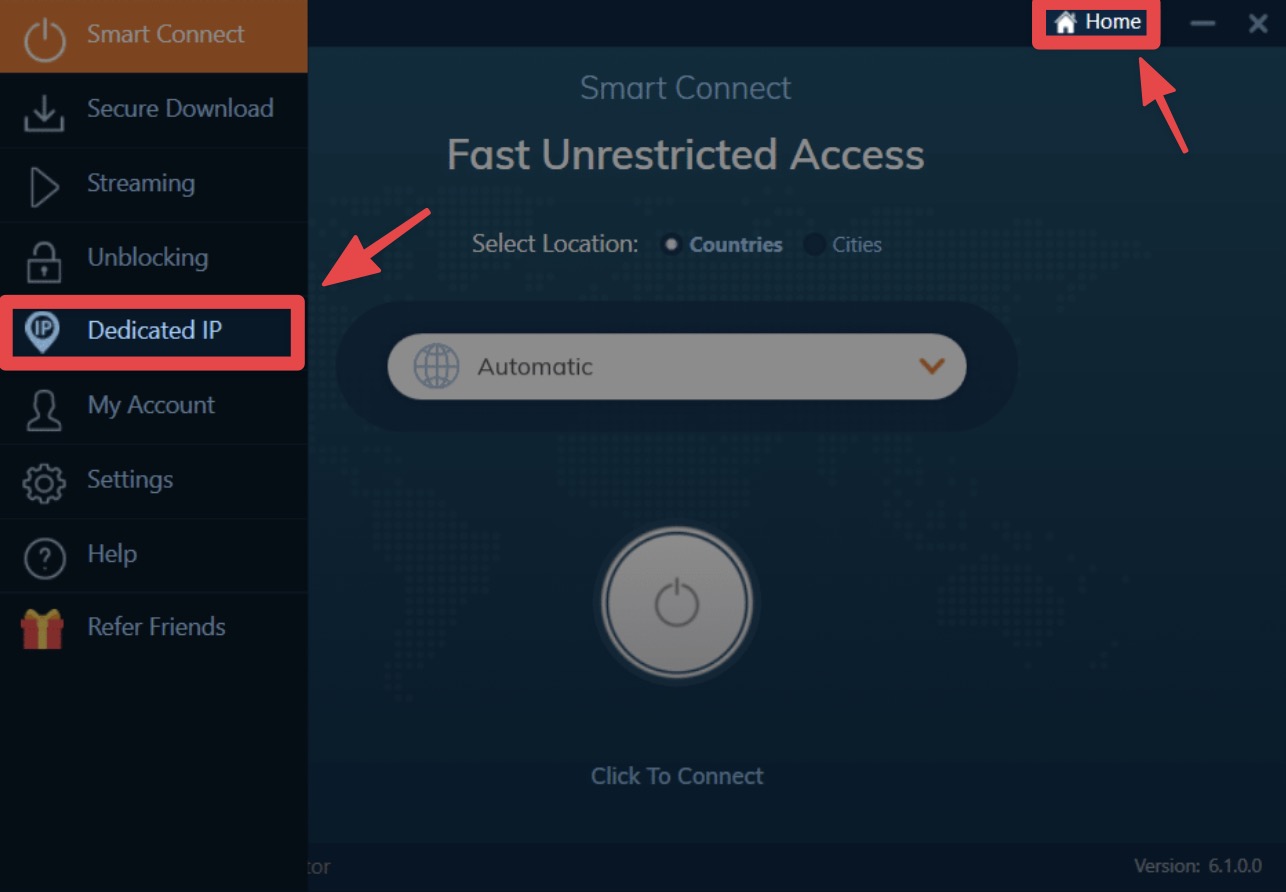Viewport: 1286px width, 892px height.
Task: Click the My Account person icon
Action: 44,408
